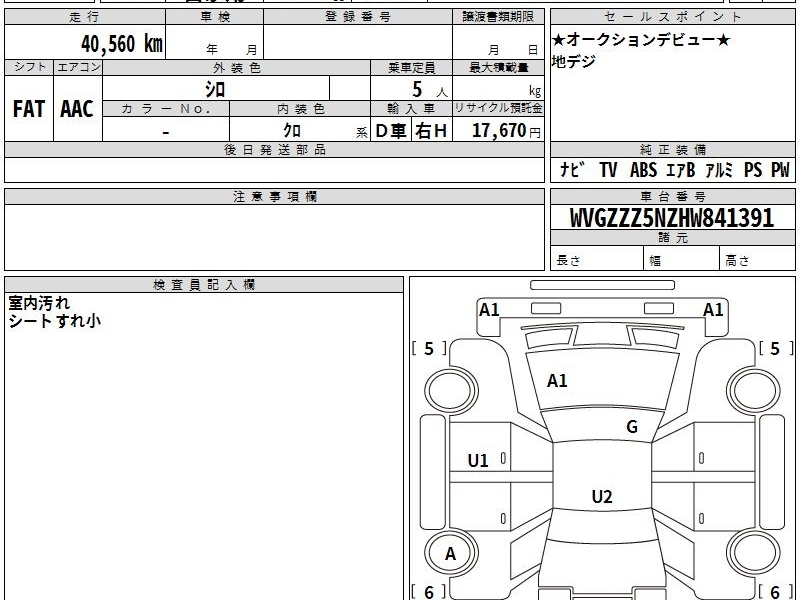Image resolution: width=800 pixels, height=600 pixels.
Task: Click 検査員記入欄 header
Action: click(204, 285)
